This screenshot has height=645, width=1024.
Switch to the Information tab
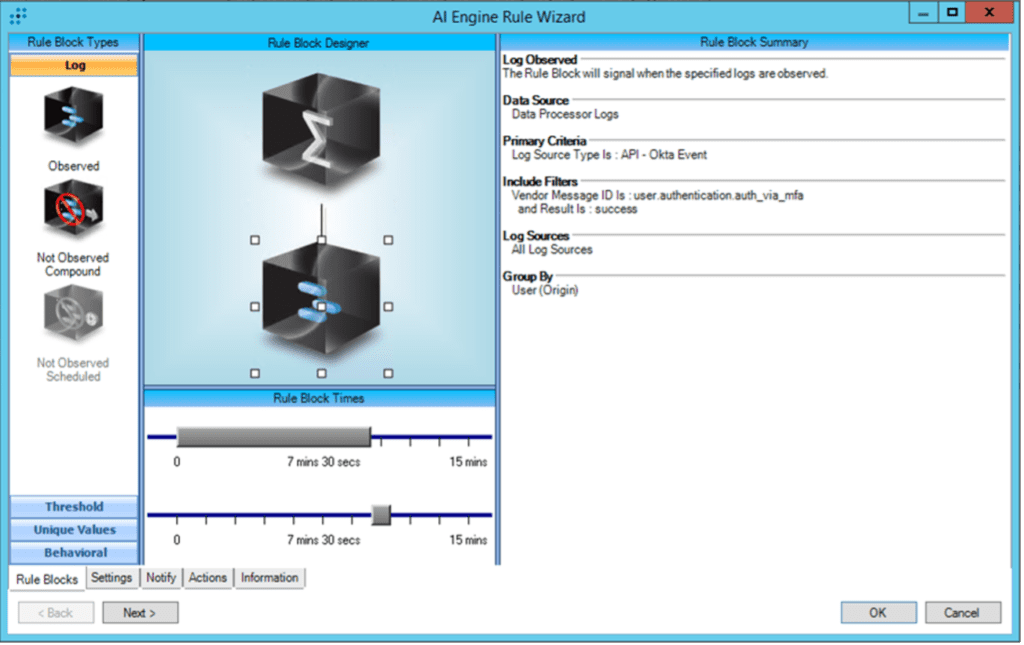pyautogui.click(x=269, y=578)
